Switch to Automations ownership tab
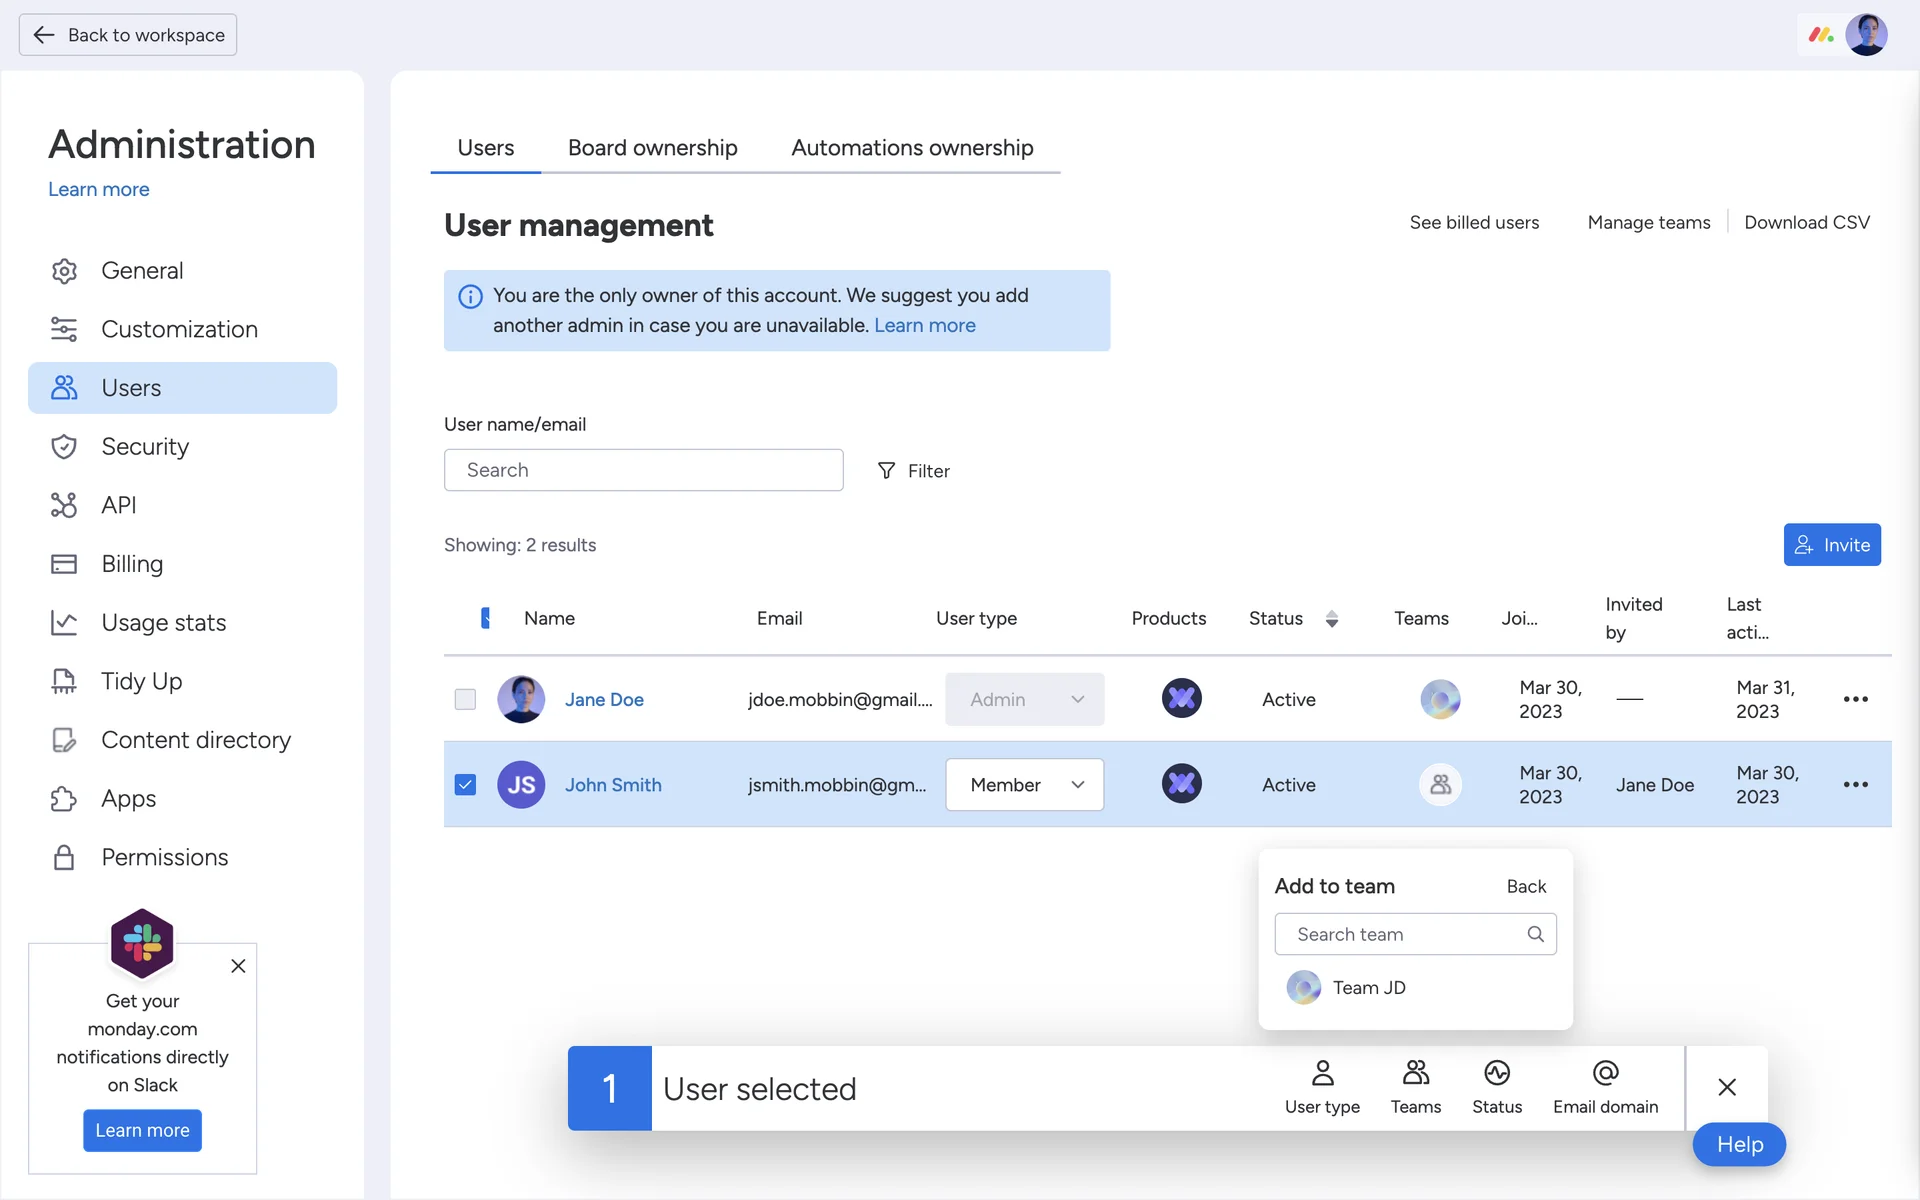The image size is (1920, 1200). point(911,148)
